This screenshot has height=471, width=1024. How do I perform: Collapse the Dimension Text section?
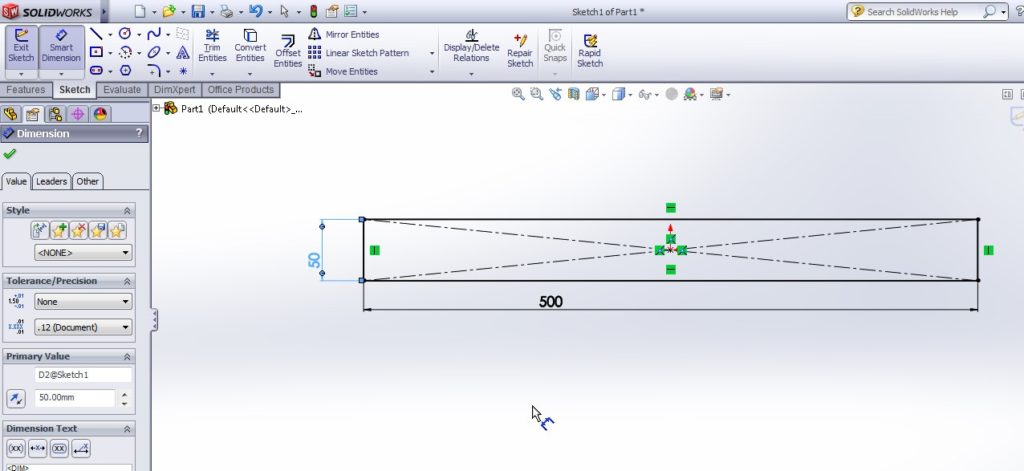pos(127,429)
